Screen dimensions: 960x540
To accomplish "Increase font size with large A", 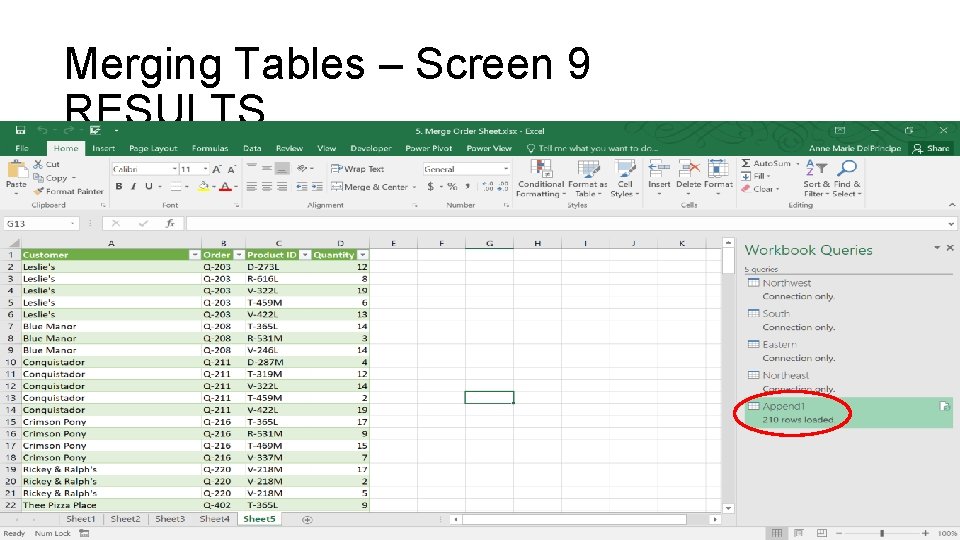I will [x=217, y=169].
